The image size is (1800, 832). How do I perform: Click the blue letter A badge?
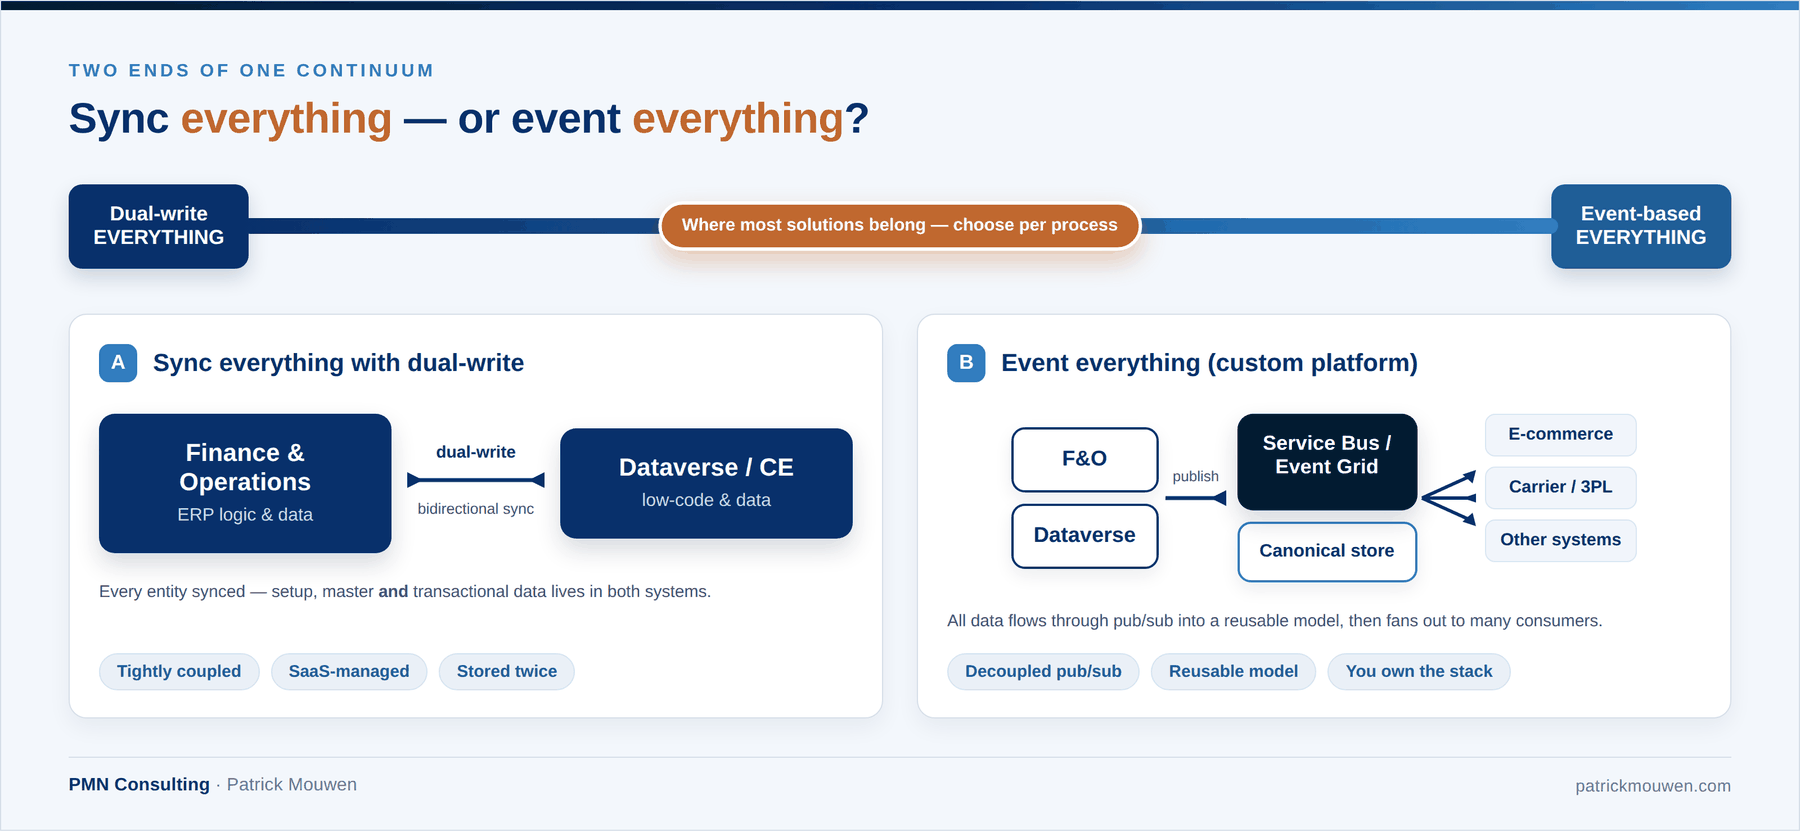click(x=118, y=363)
